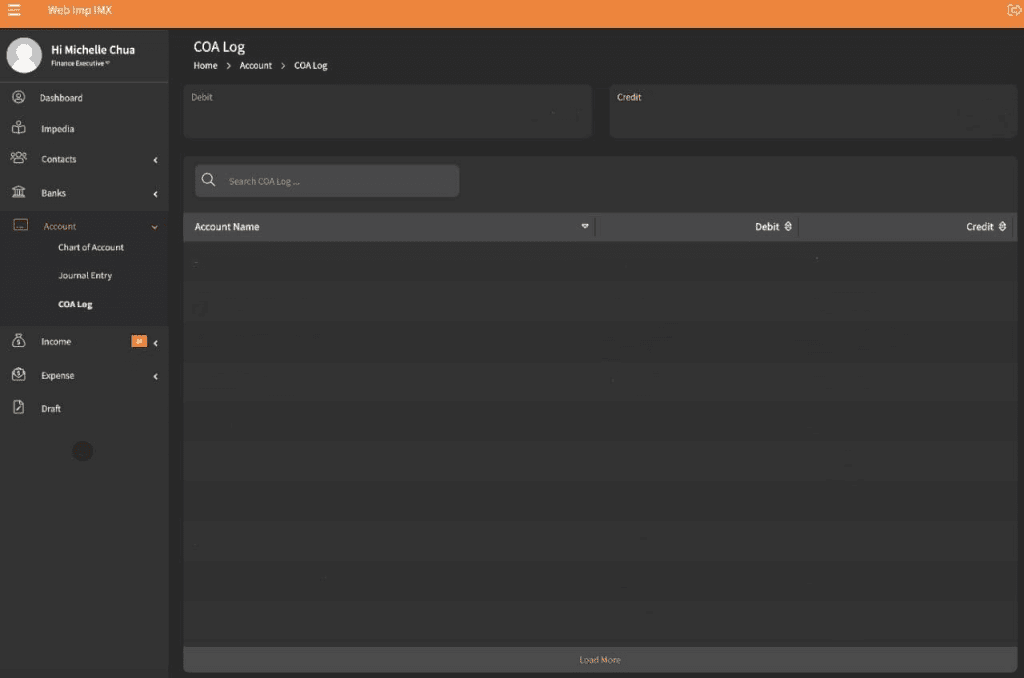Click Michelle Chua's profile avatar
Viewport: 1024px width, 678px height.
click(x=24, y=55)
